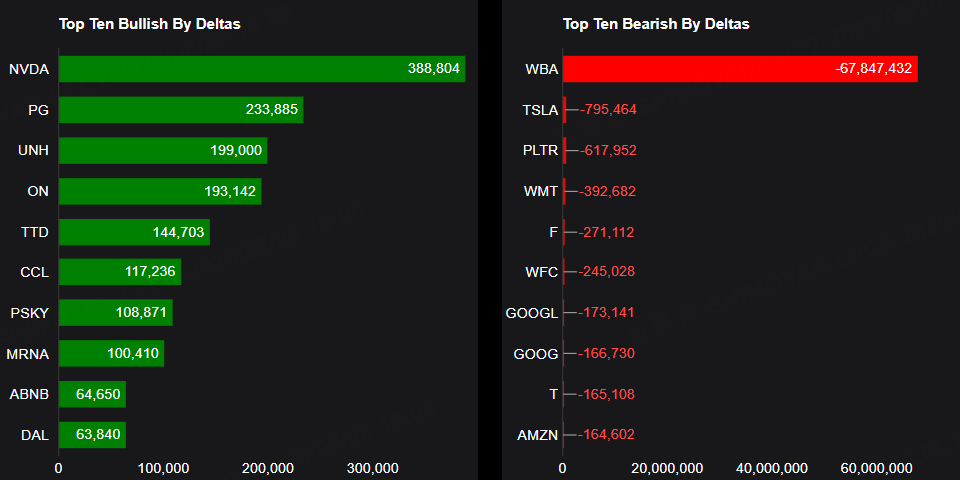This screenshot has height=480, width=960.
Task: Select the TTD green bar
Action: [134, 232]
